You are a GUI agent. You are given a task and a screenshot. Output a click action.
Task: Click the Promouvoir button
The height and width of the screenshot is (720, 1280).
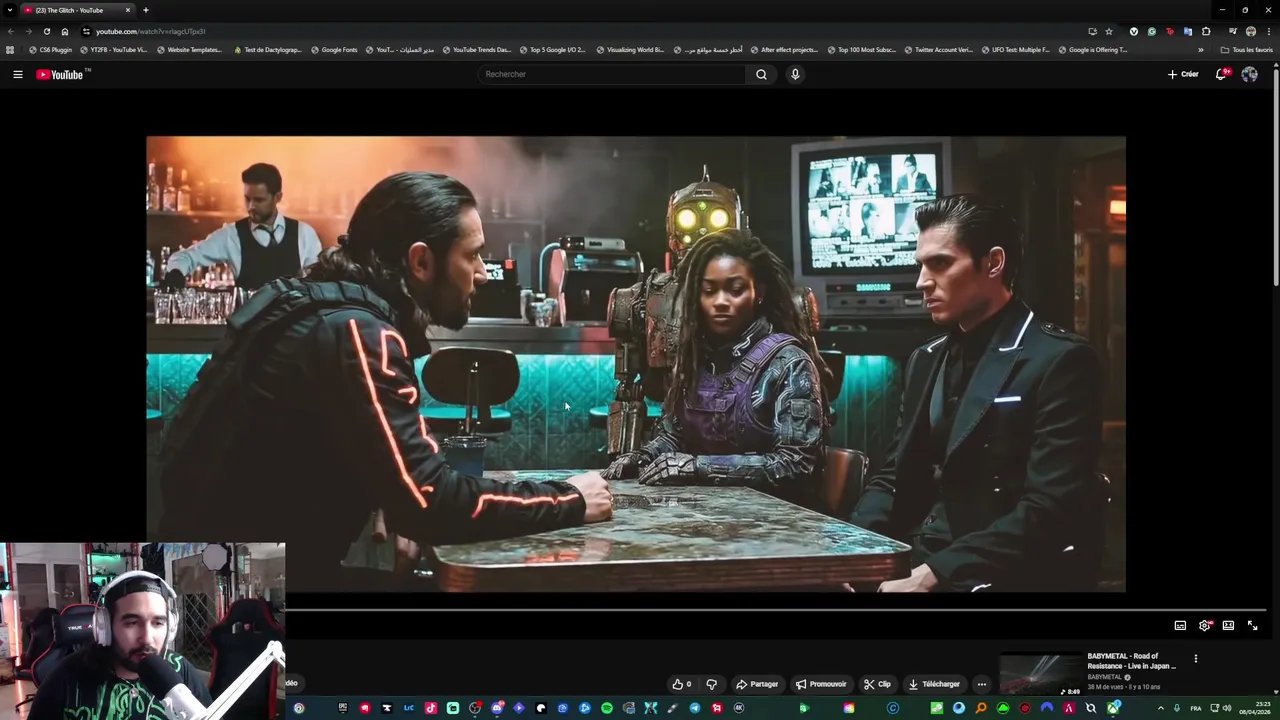(x=821, y=684)
